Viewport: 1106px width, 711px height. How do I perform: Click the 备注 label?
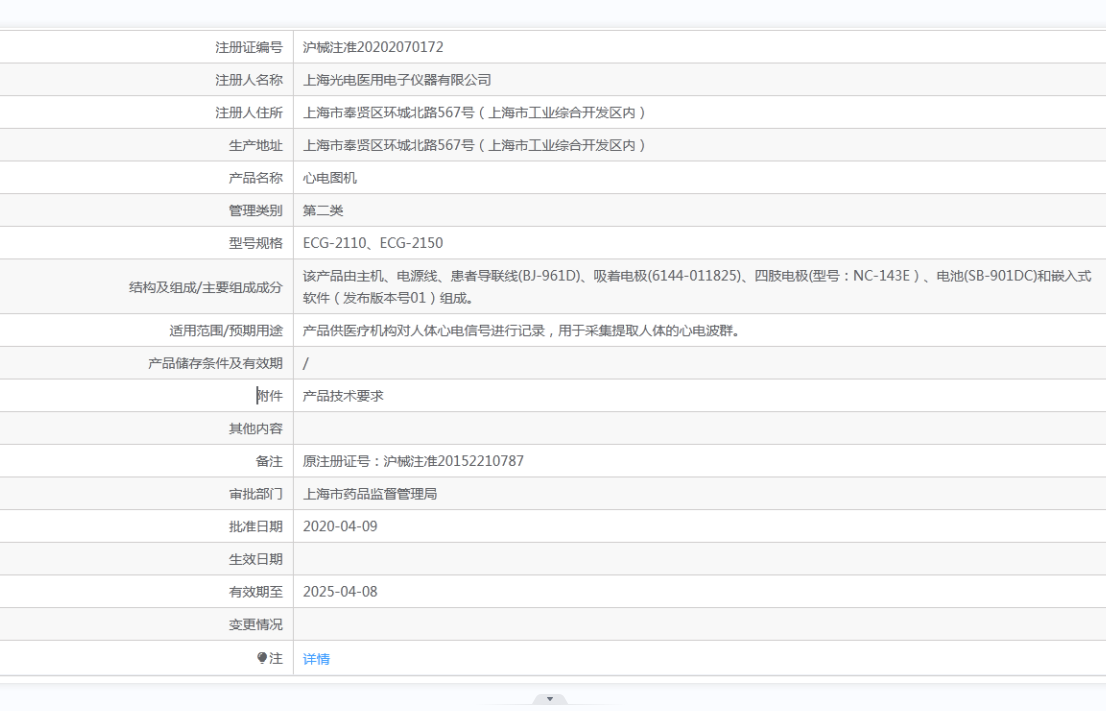coord(269,461)
